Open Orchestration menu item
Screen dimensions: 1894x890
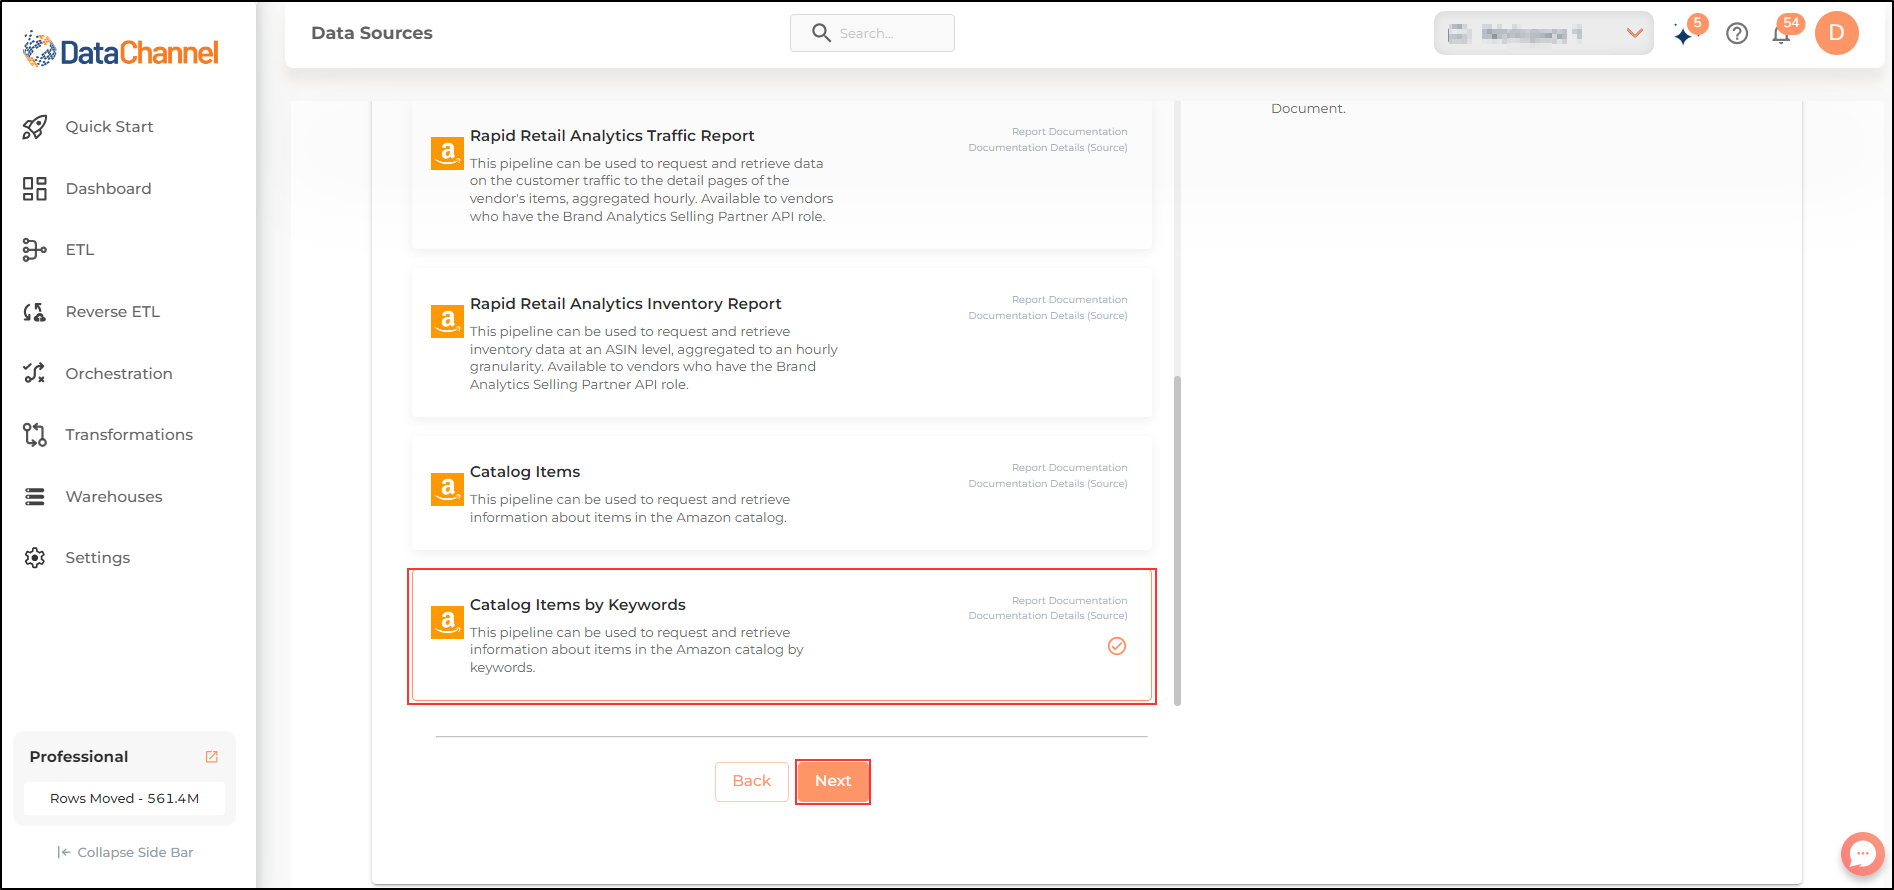(x=119, y=374)
